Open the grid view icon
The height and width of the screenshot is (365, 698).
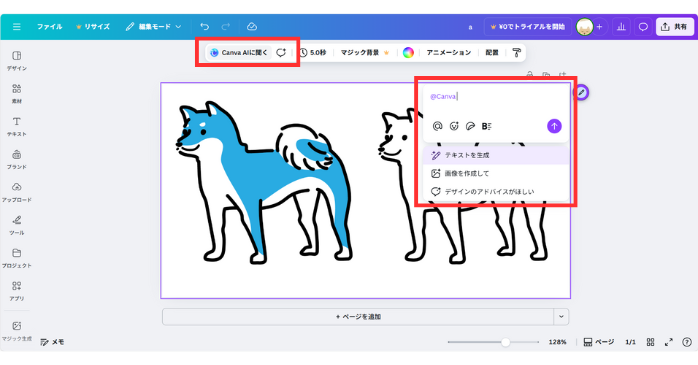click(650, 342)
